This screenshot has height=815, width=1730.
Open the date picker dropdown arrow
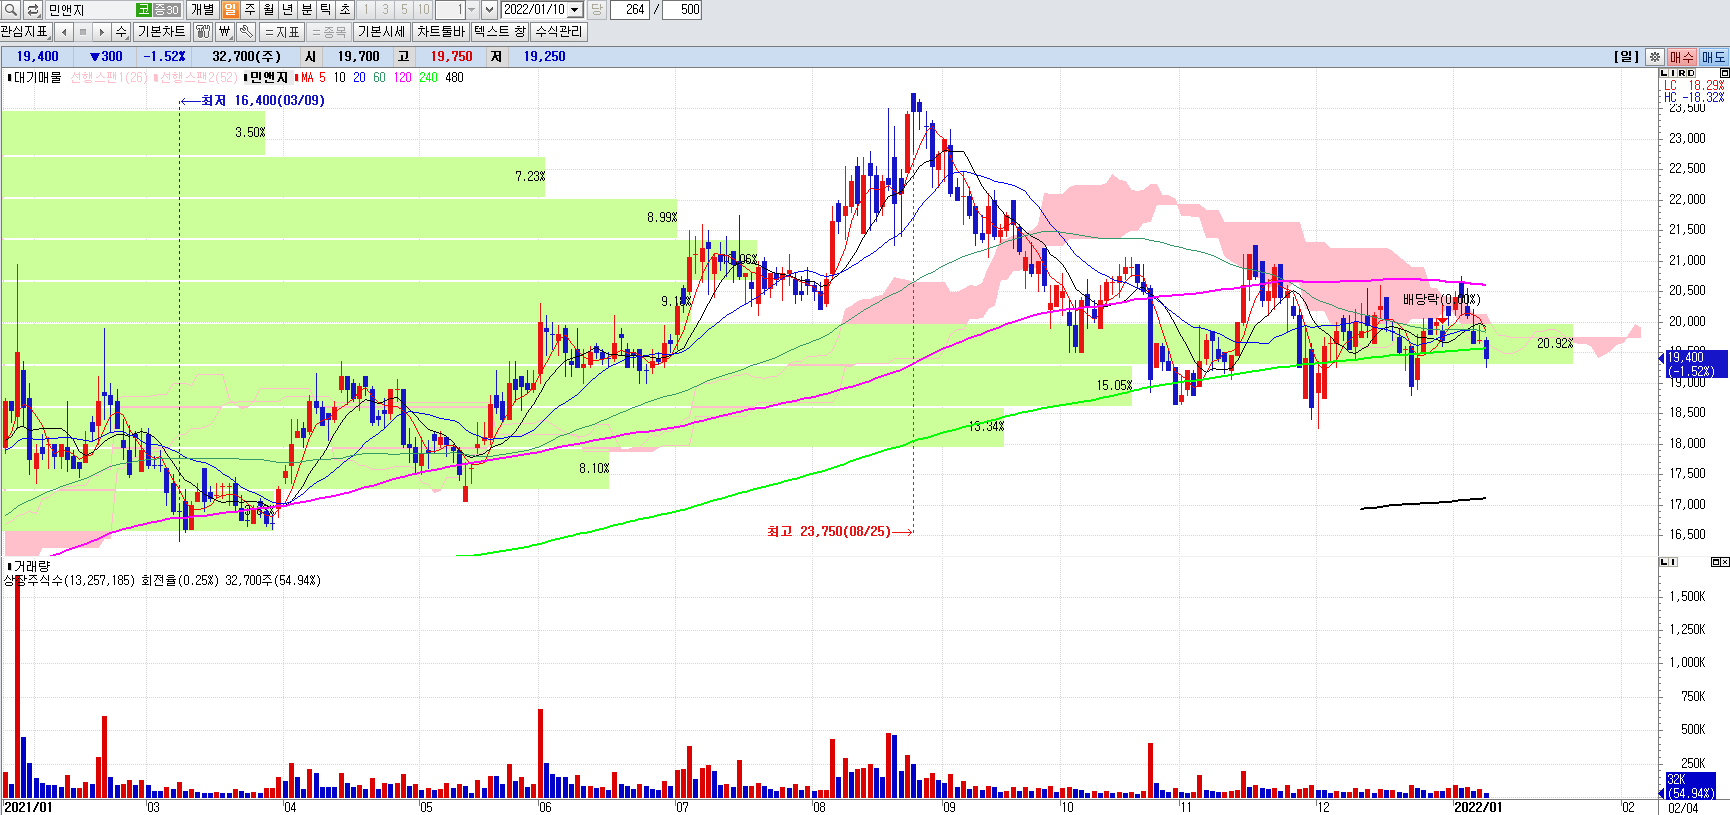(x=575, y=10)
